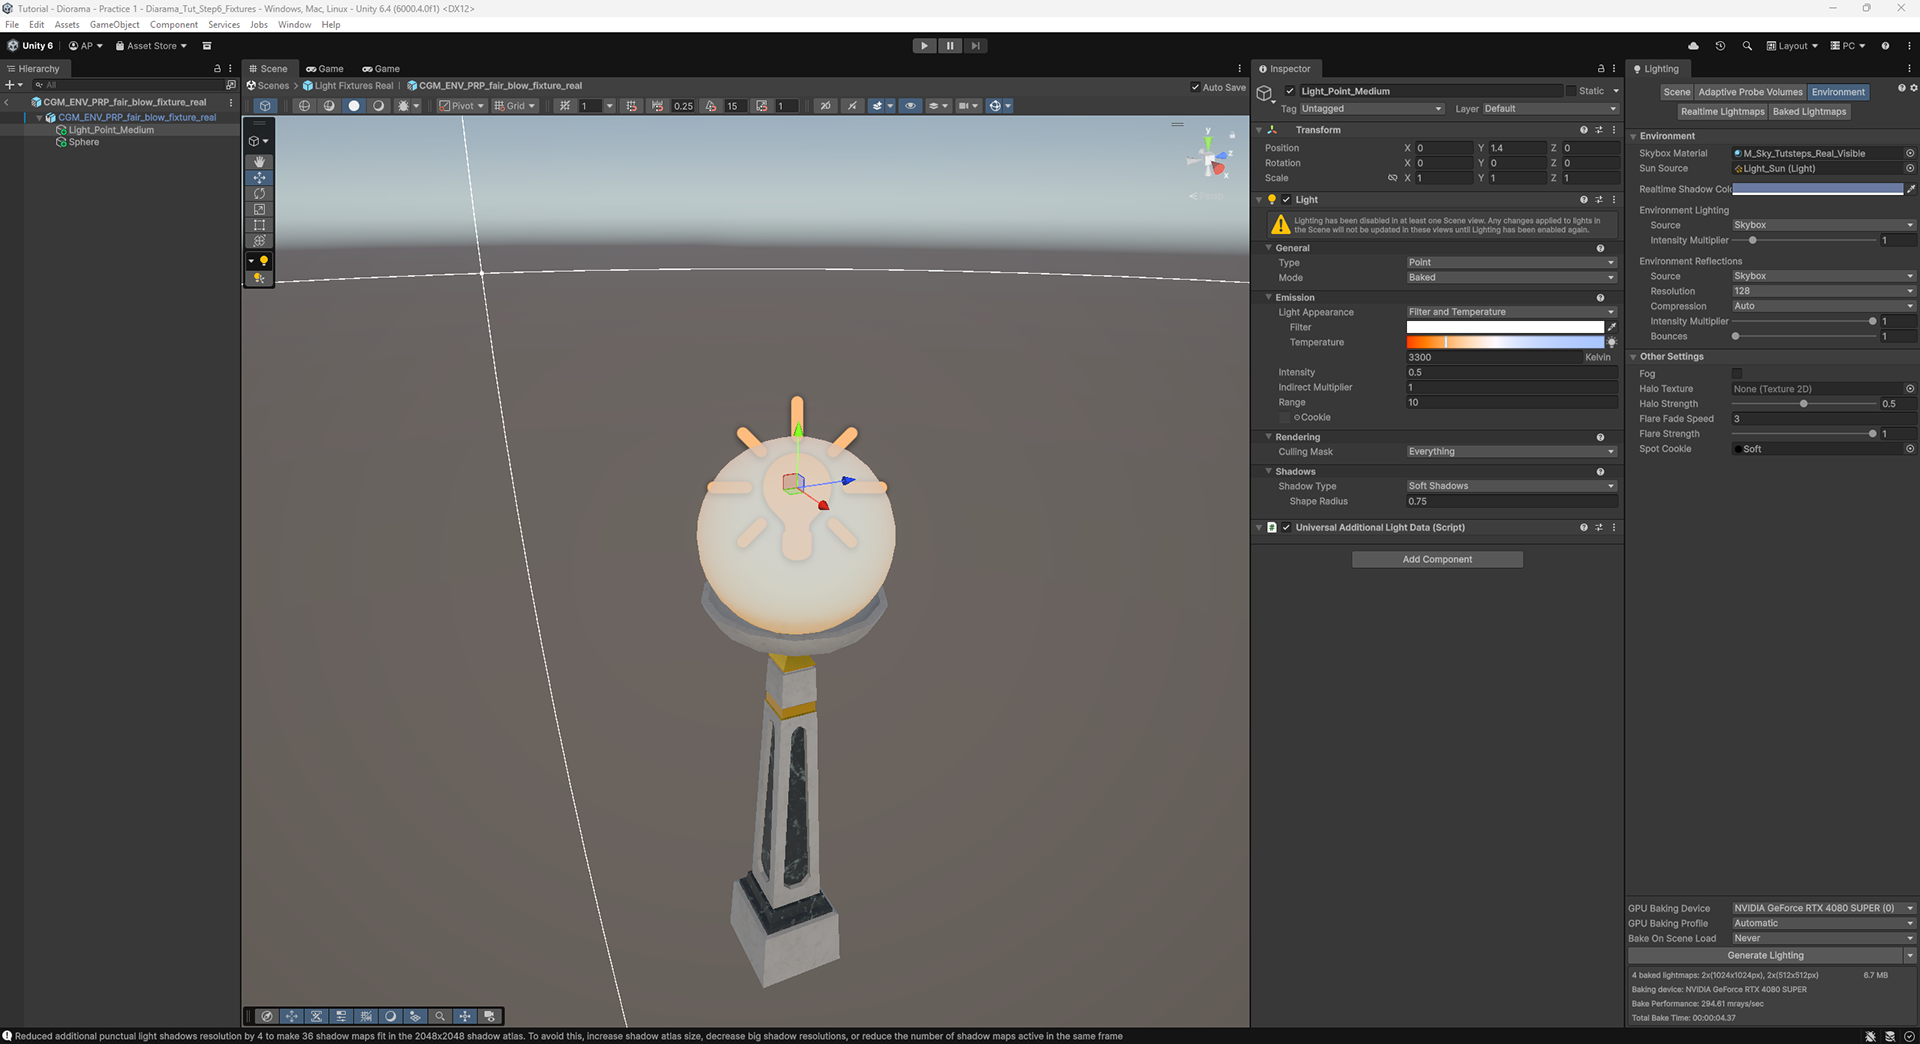Viewport: 1920px width, 1044px height.
Task: Open the Window menu
Action: (x=294, y=25)
